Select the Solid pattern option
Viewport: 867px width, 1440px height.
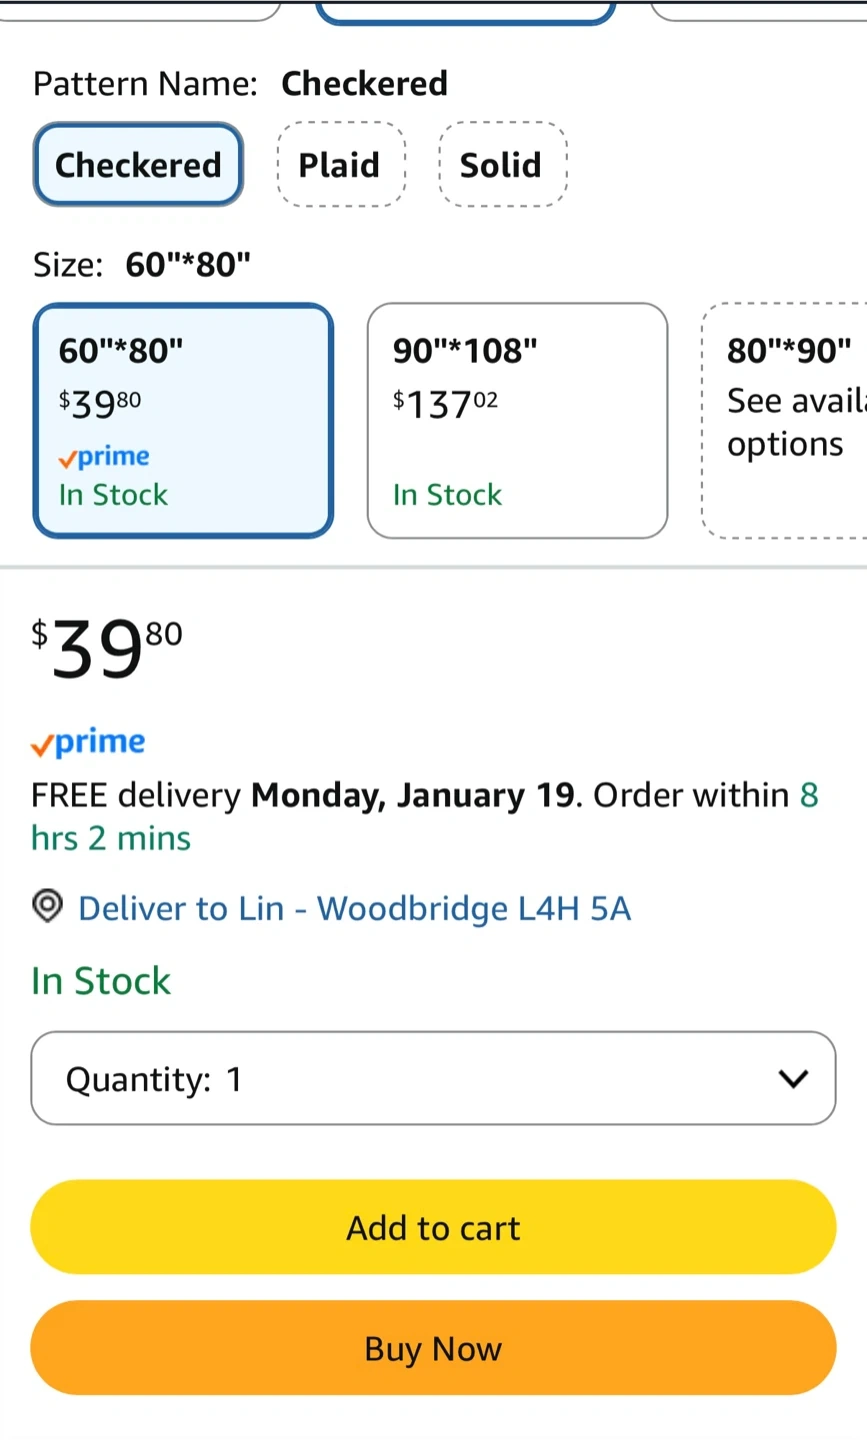coord(501,165)
